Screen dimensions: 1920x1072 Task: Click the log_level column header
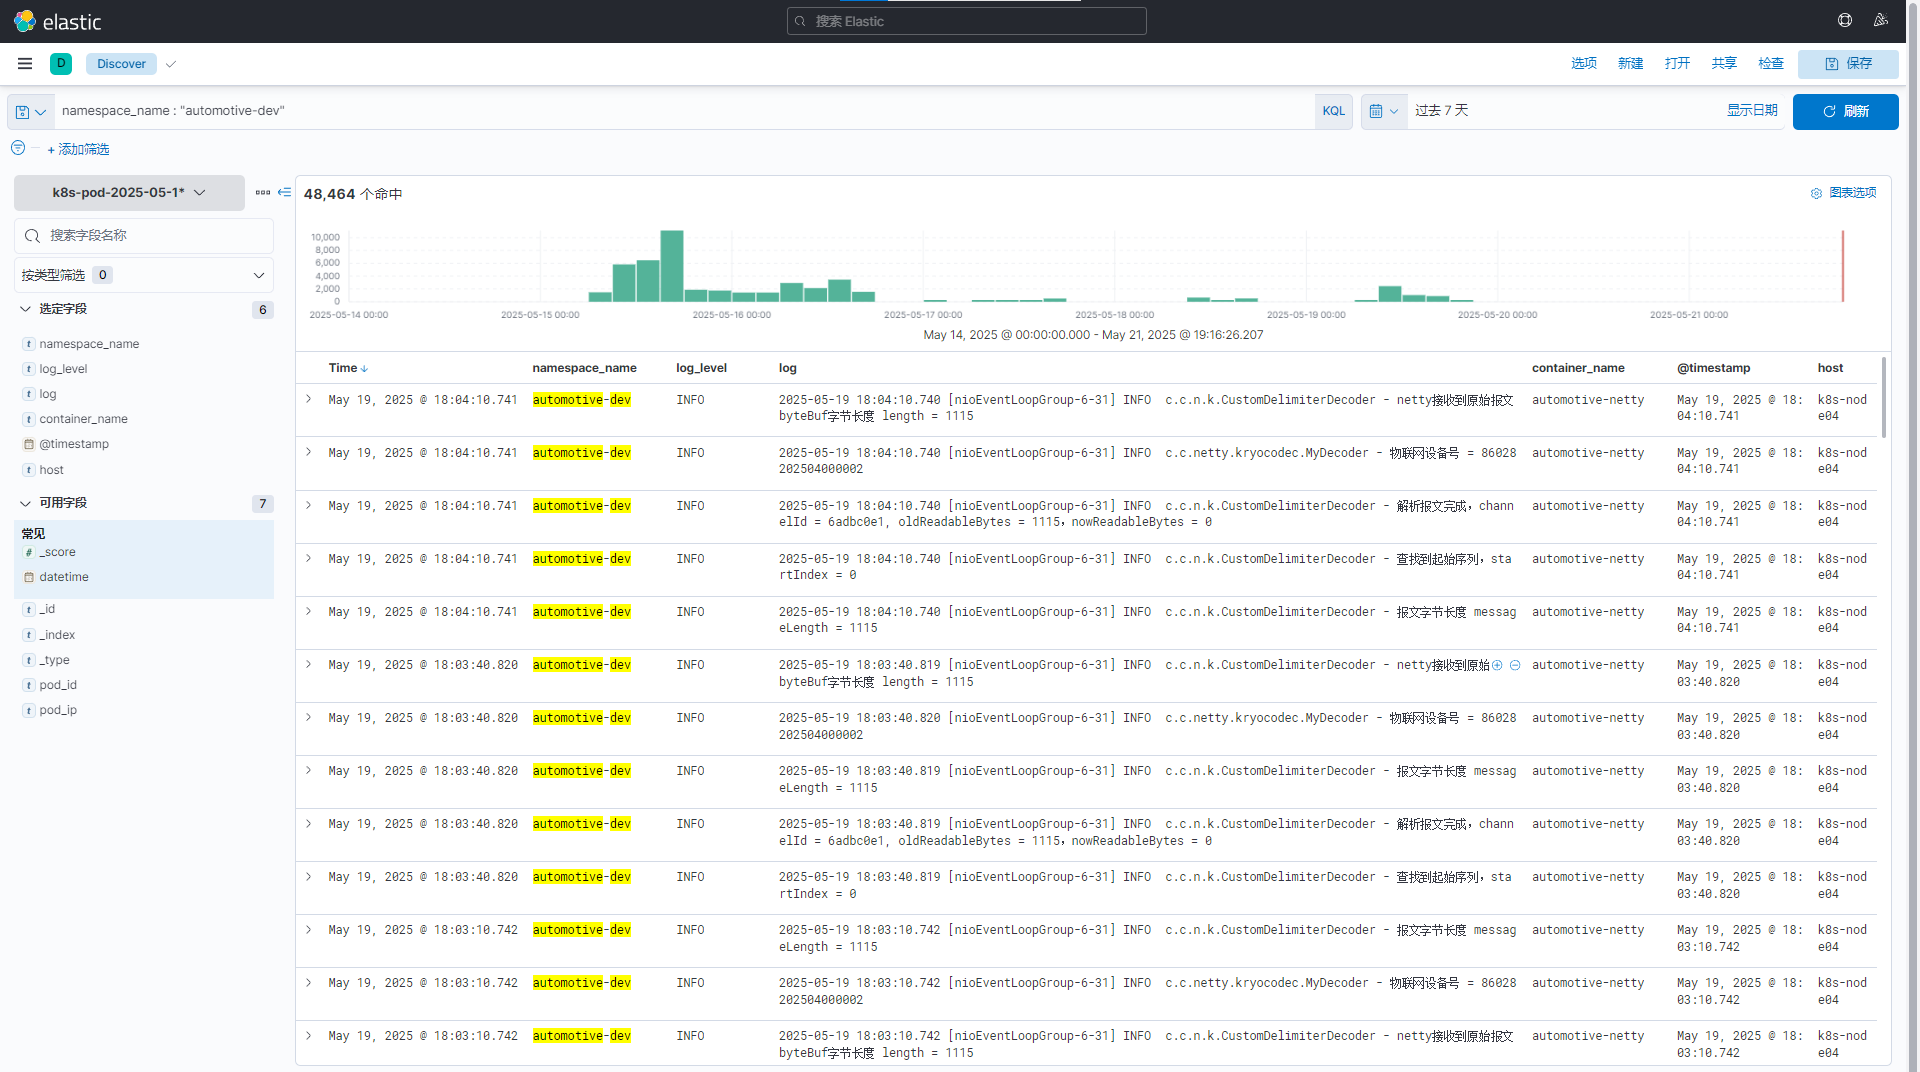[x=701, y=368]
